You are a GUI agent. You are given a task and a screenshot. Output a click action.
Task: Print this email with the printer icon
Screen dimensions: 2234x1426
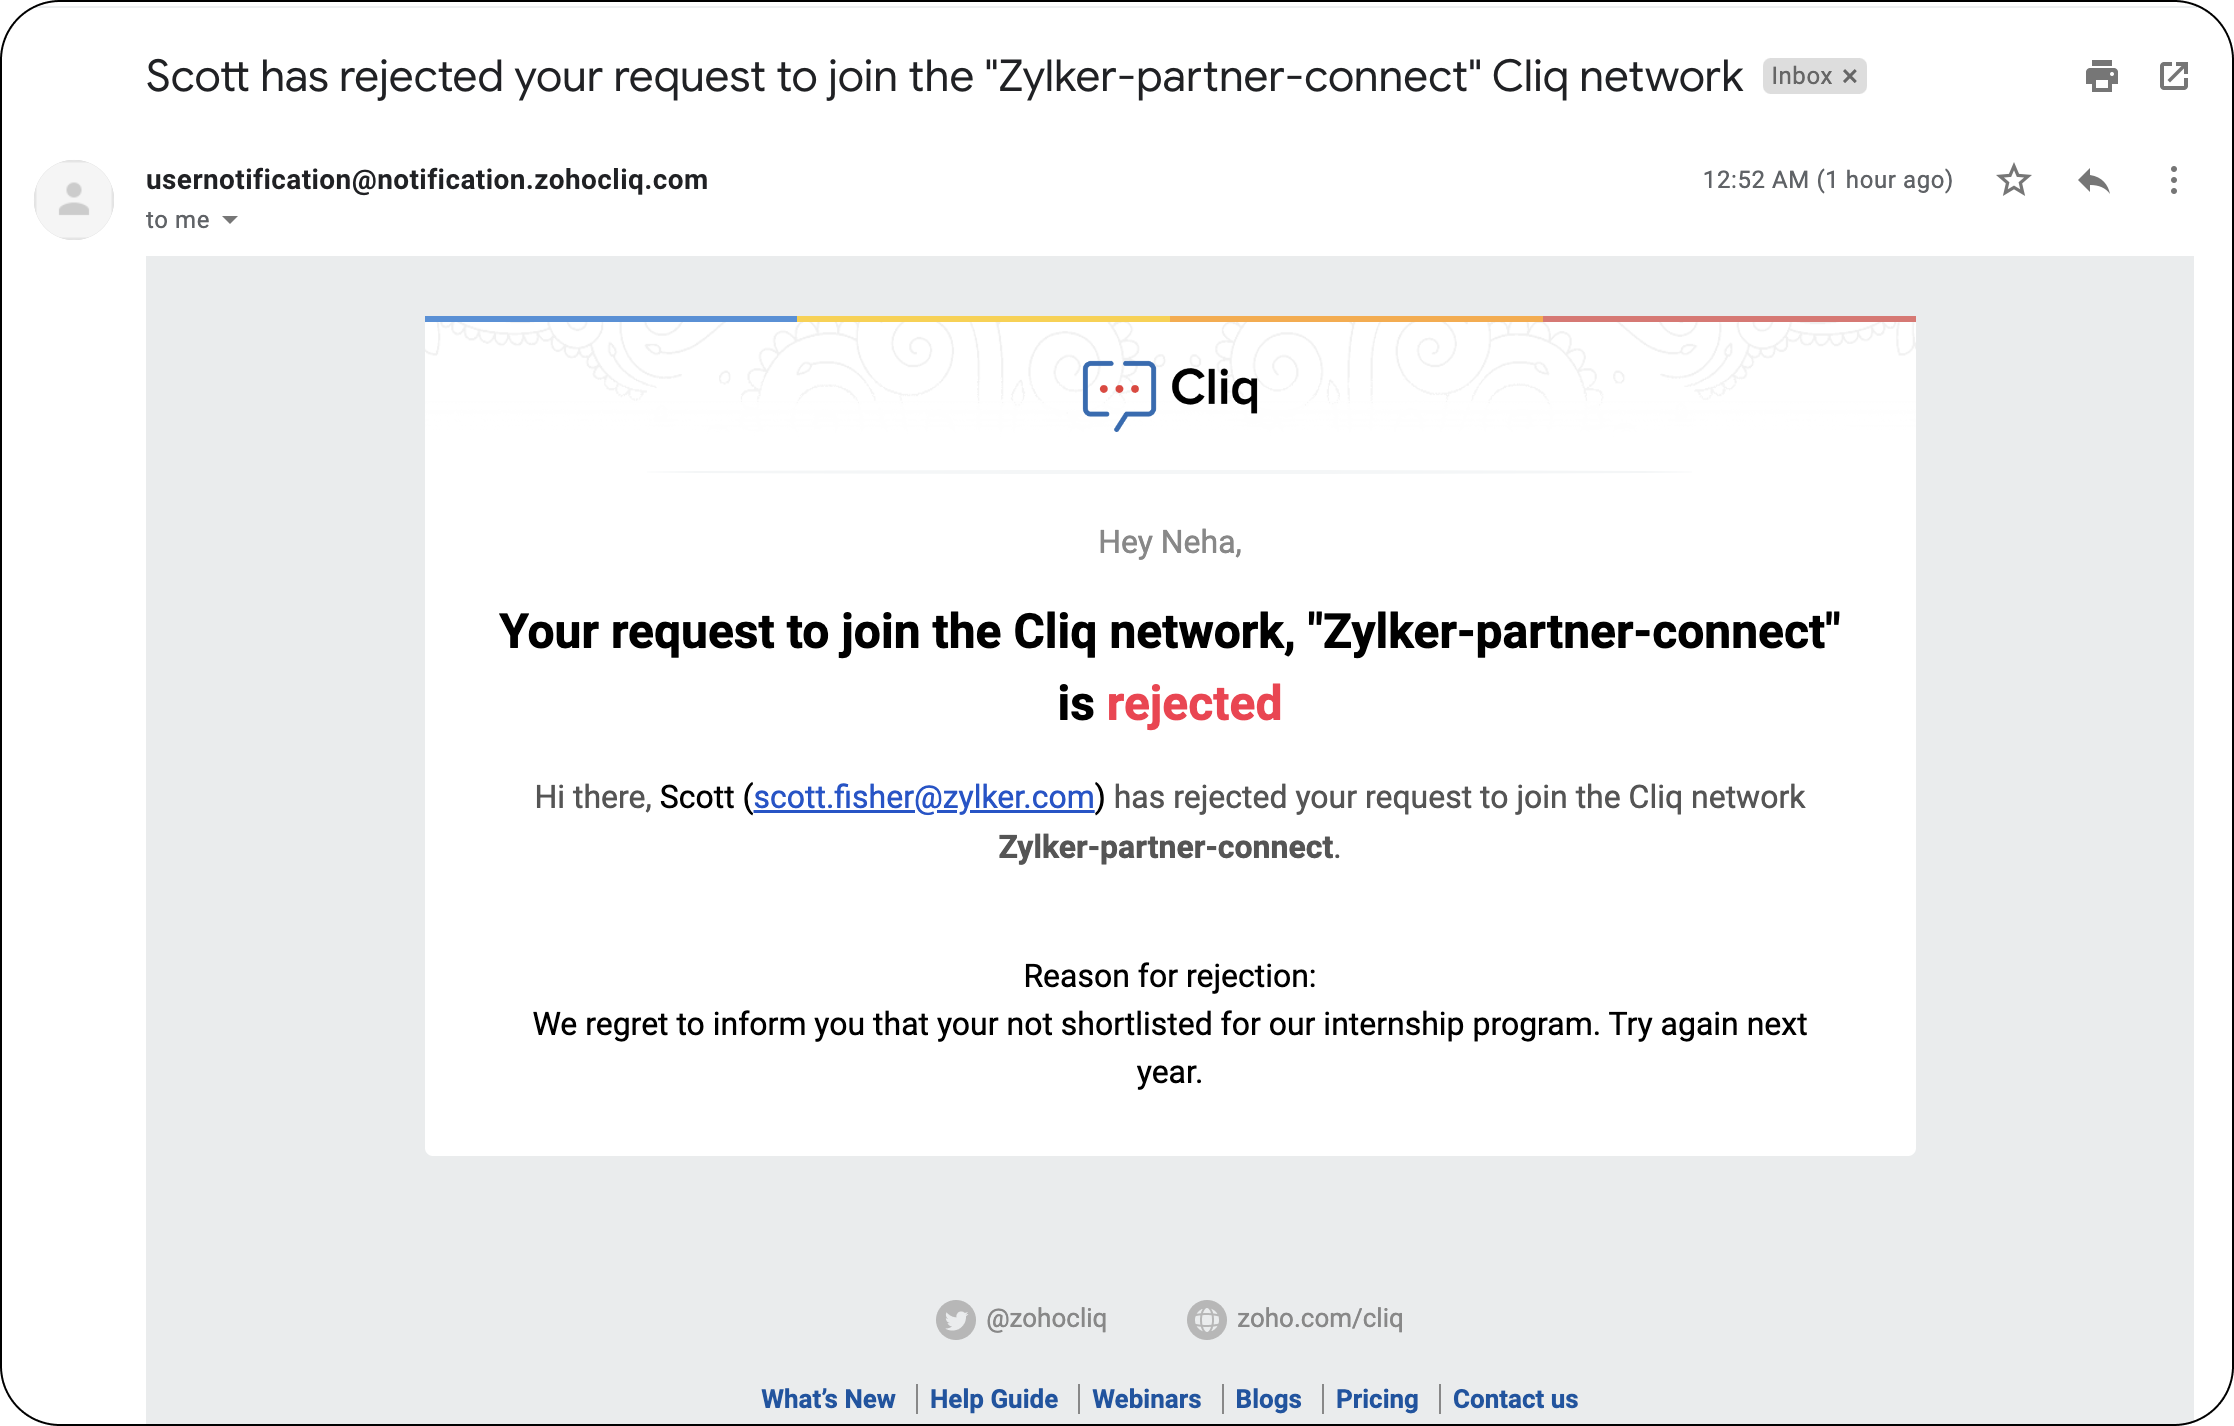pos(2101,76)
